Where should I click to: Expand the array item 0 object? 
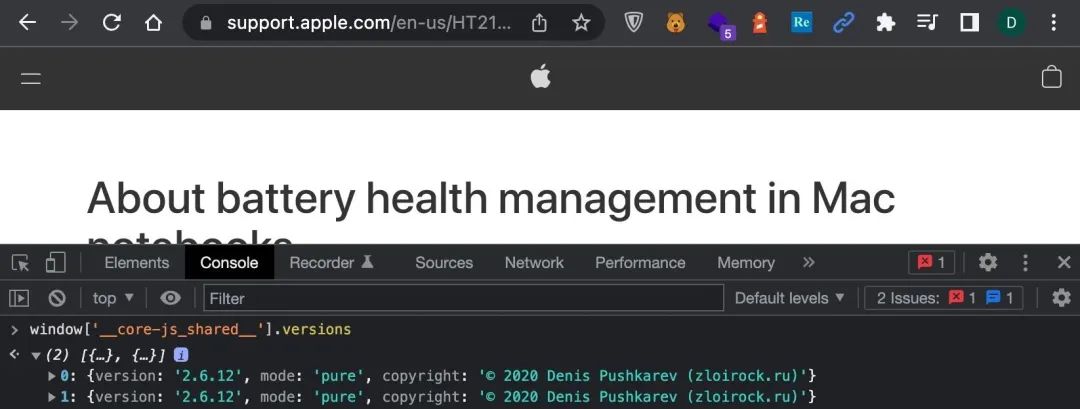(52, 376)
